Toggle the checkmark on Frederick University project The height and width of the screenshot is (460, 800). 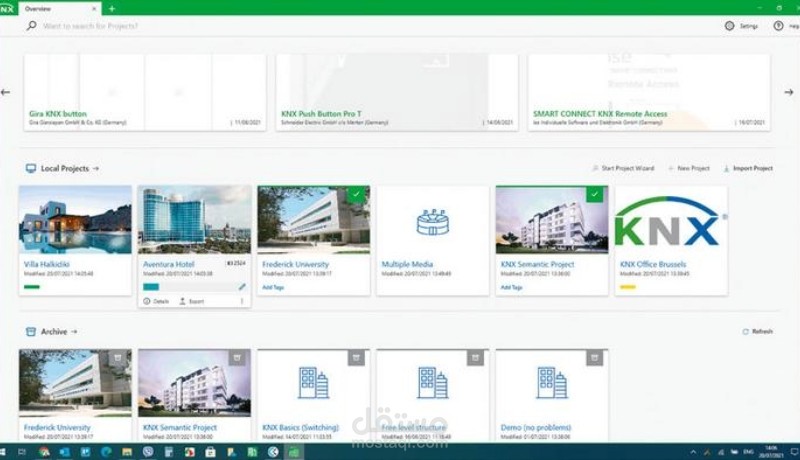pyautogui.click(x=356, y=194)
